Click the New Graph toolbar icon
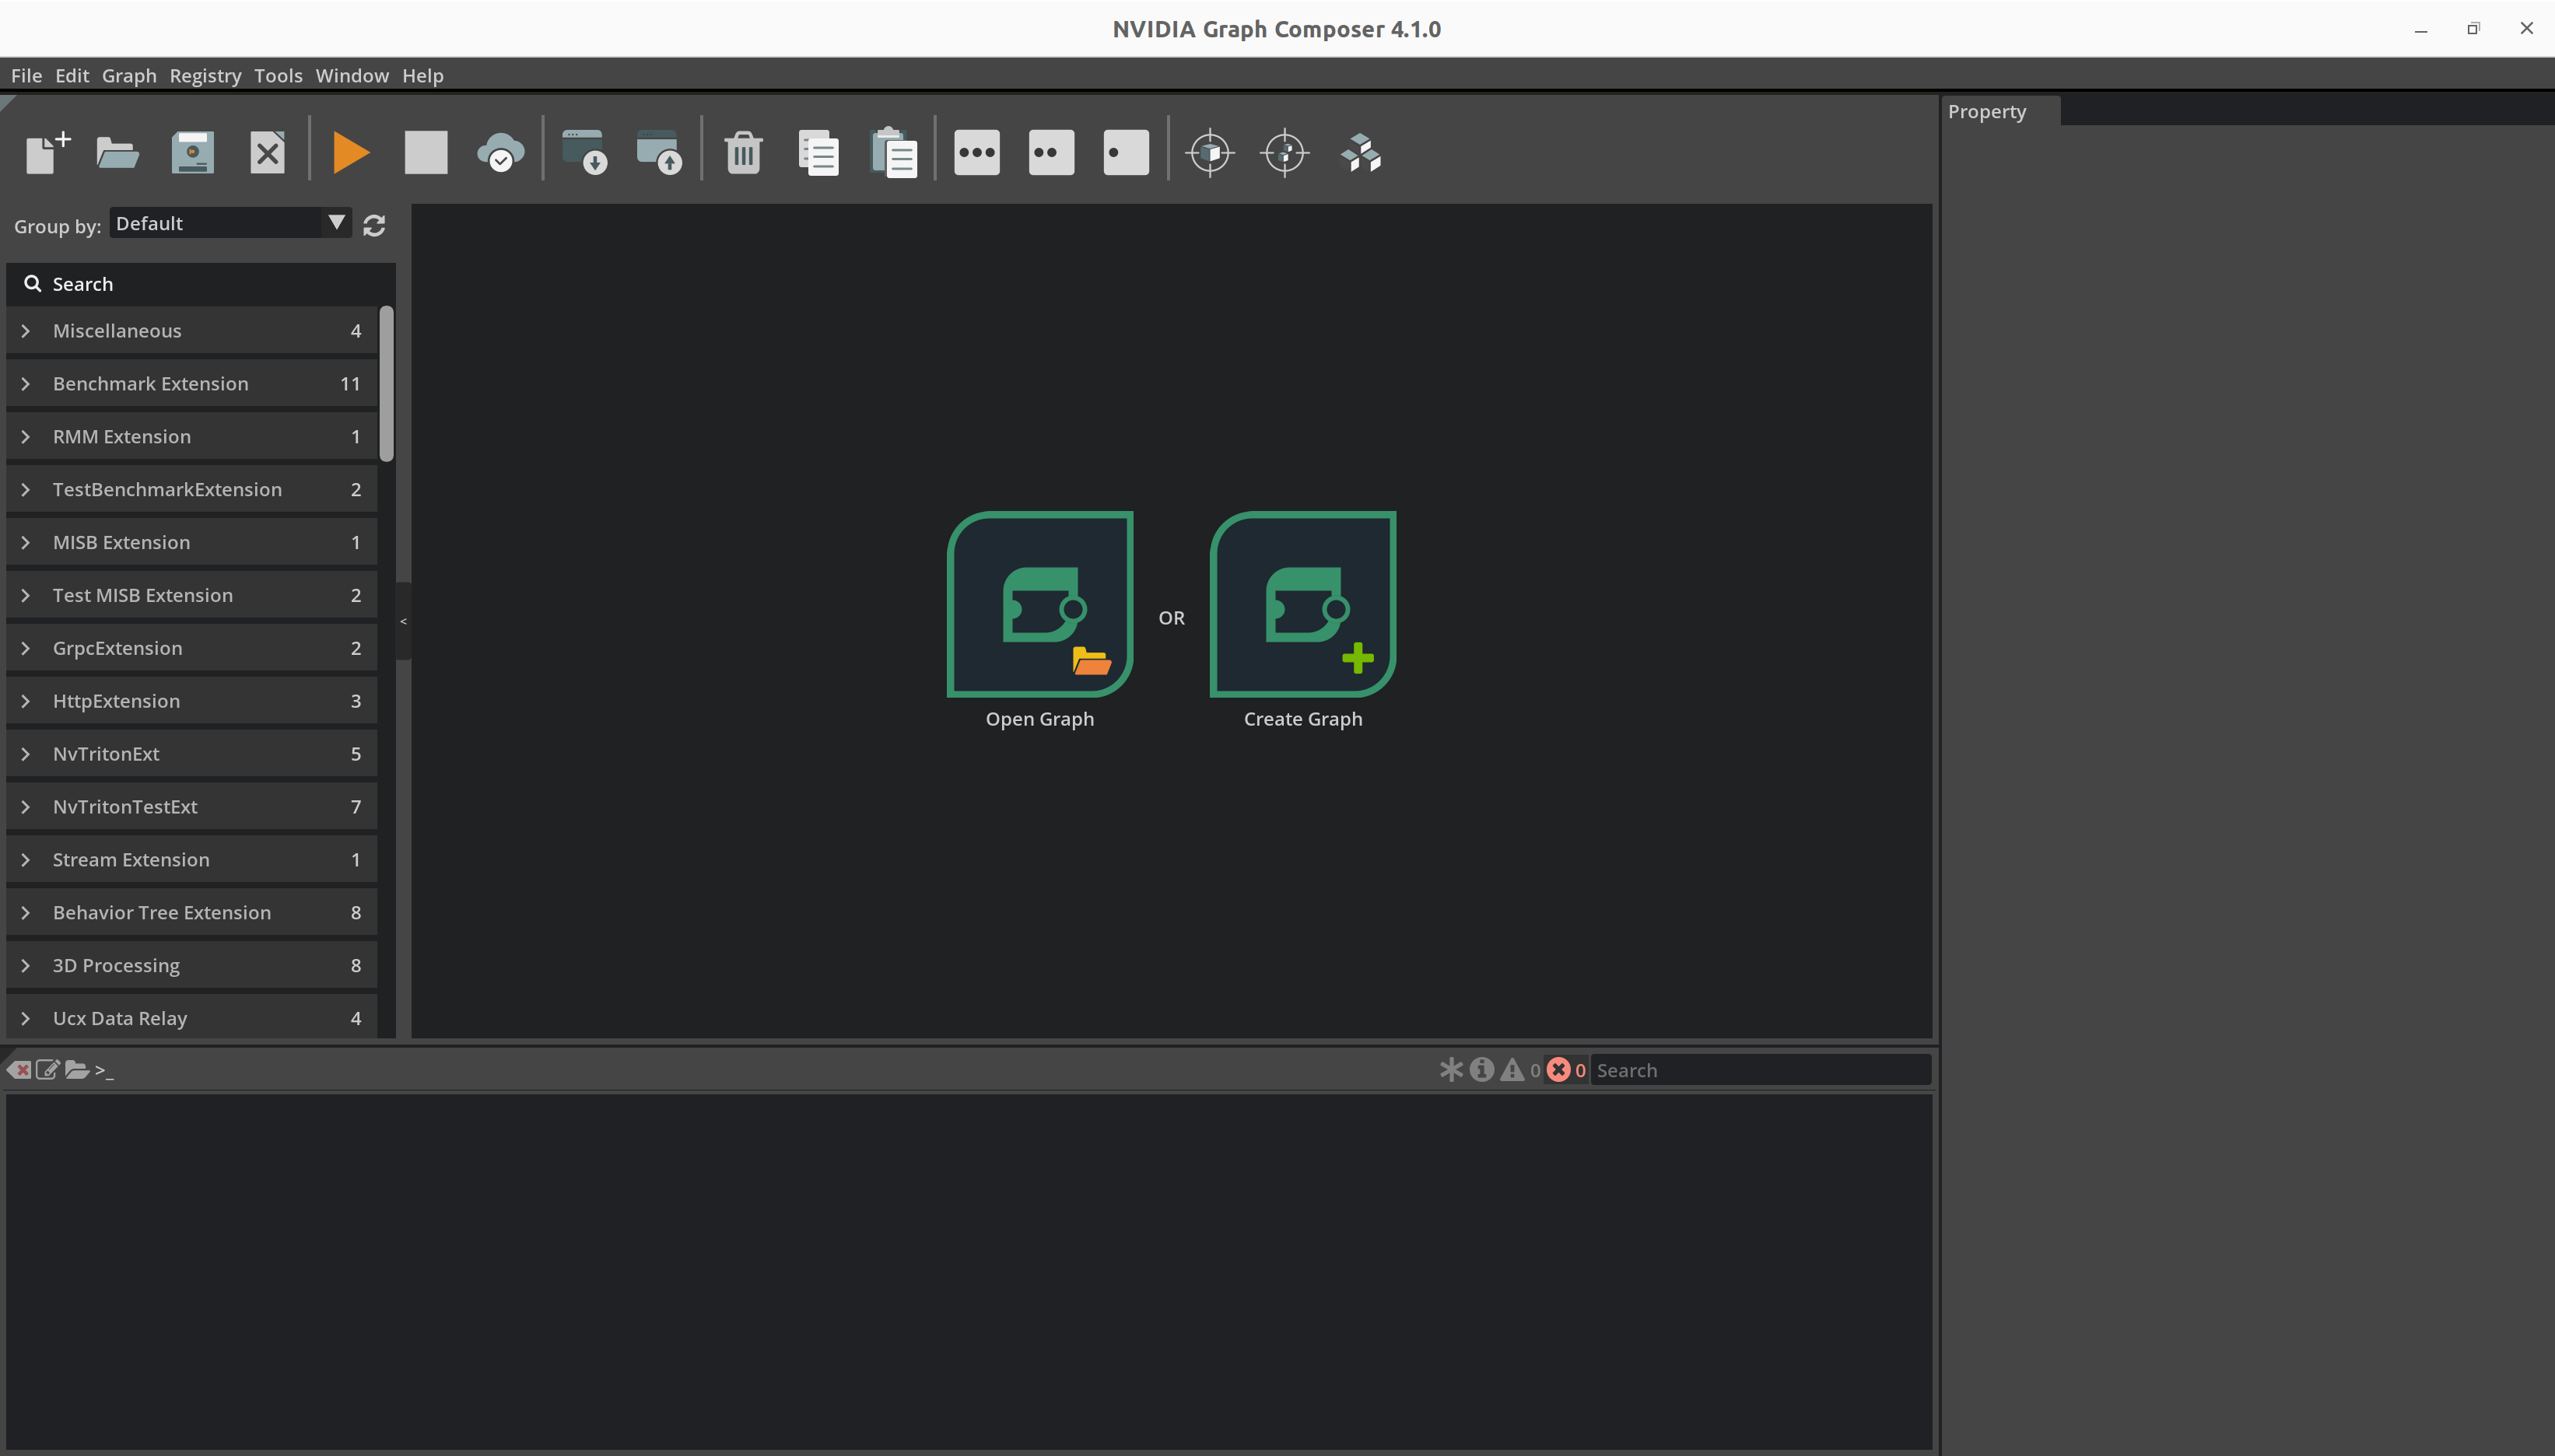Image resolution: width=2555 pixels, height=1456 pixels. [x=47, y=153]
